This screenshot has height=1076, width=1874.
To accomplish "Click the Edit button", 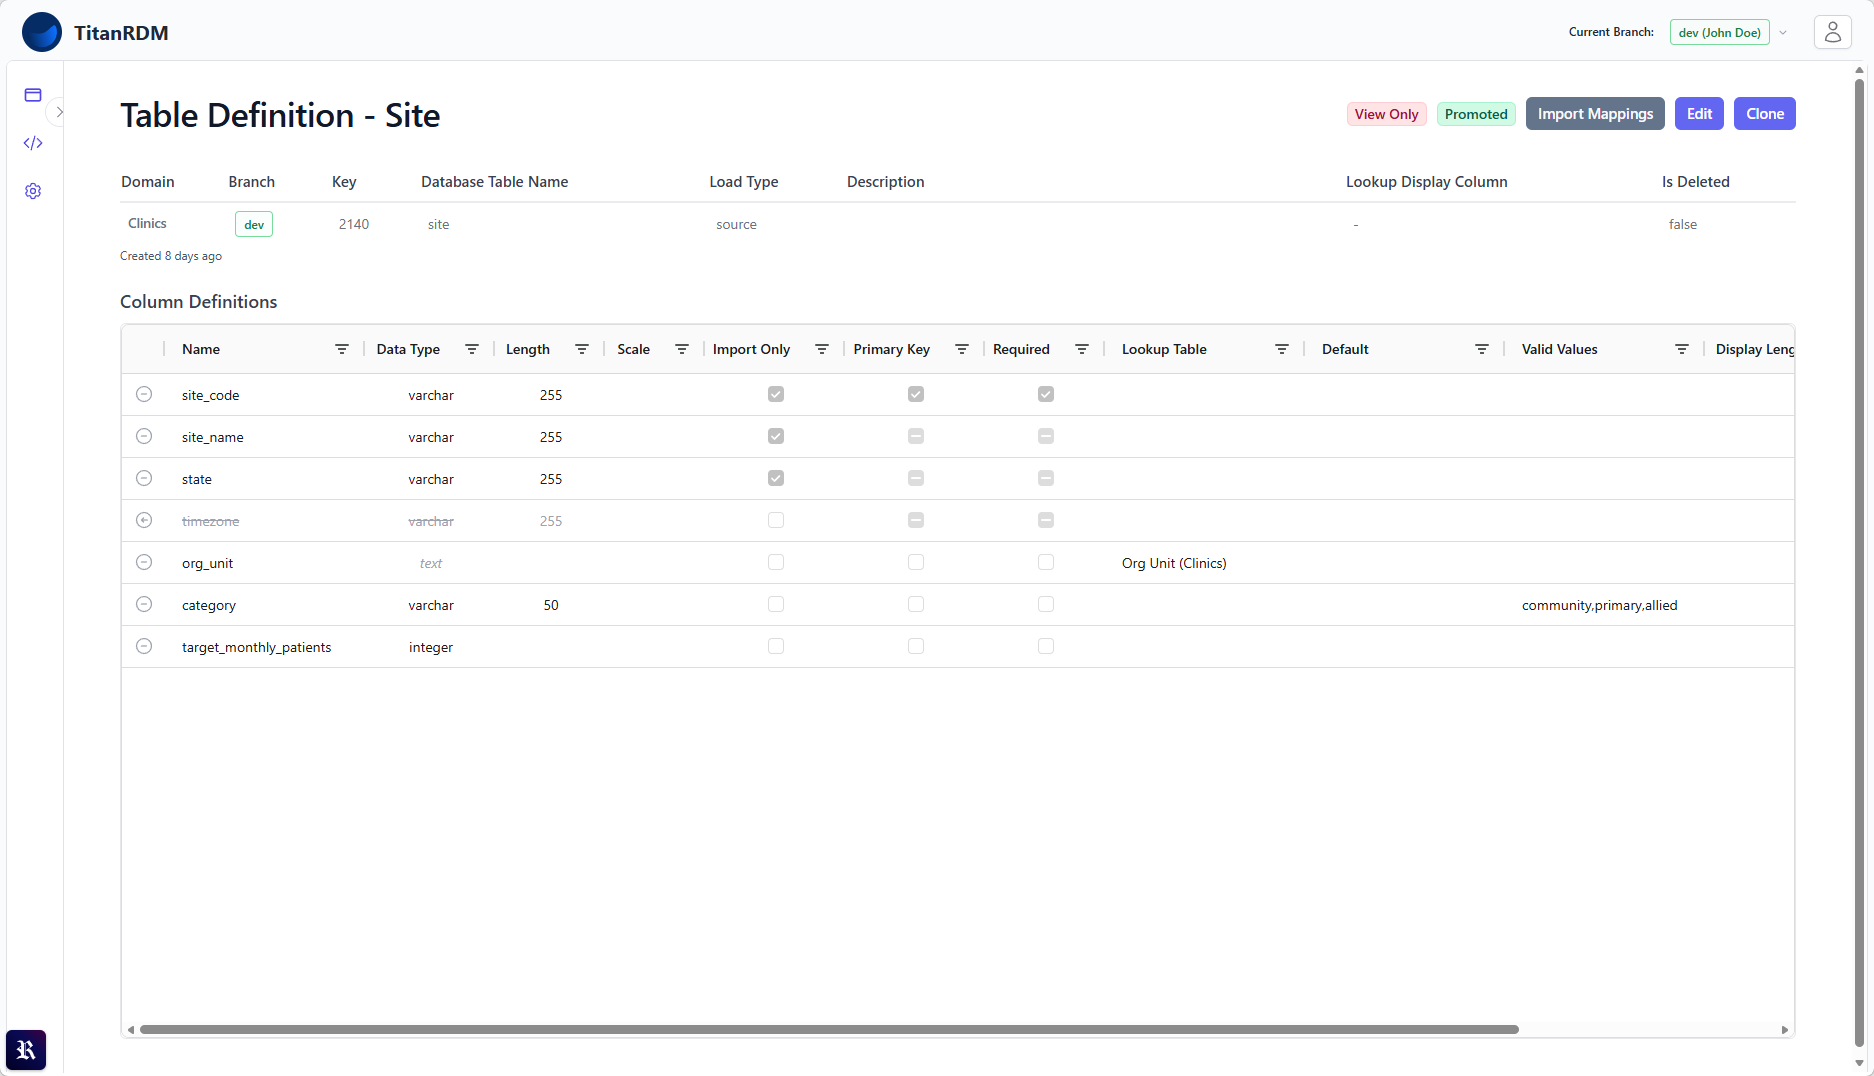I will point(1699,114).
